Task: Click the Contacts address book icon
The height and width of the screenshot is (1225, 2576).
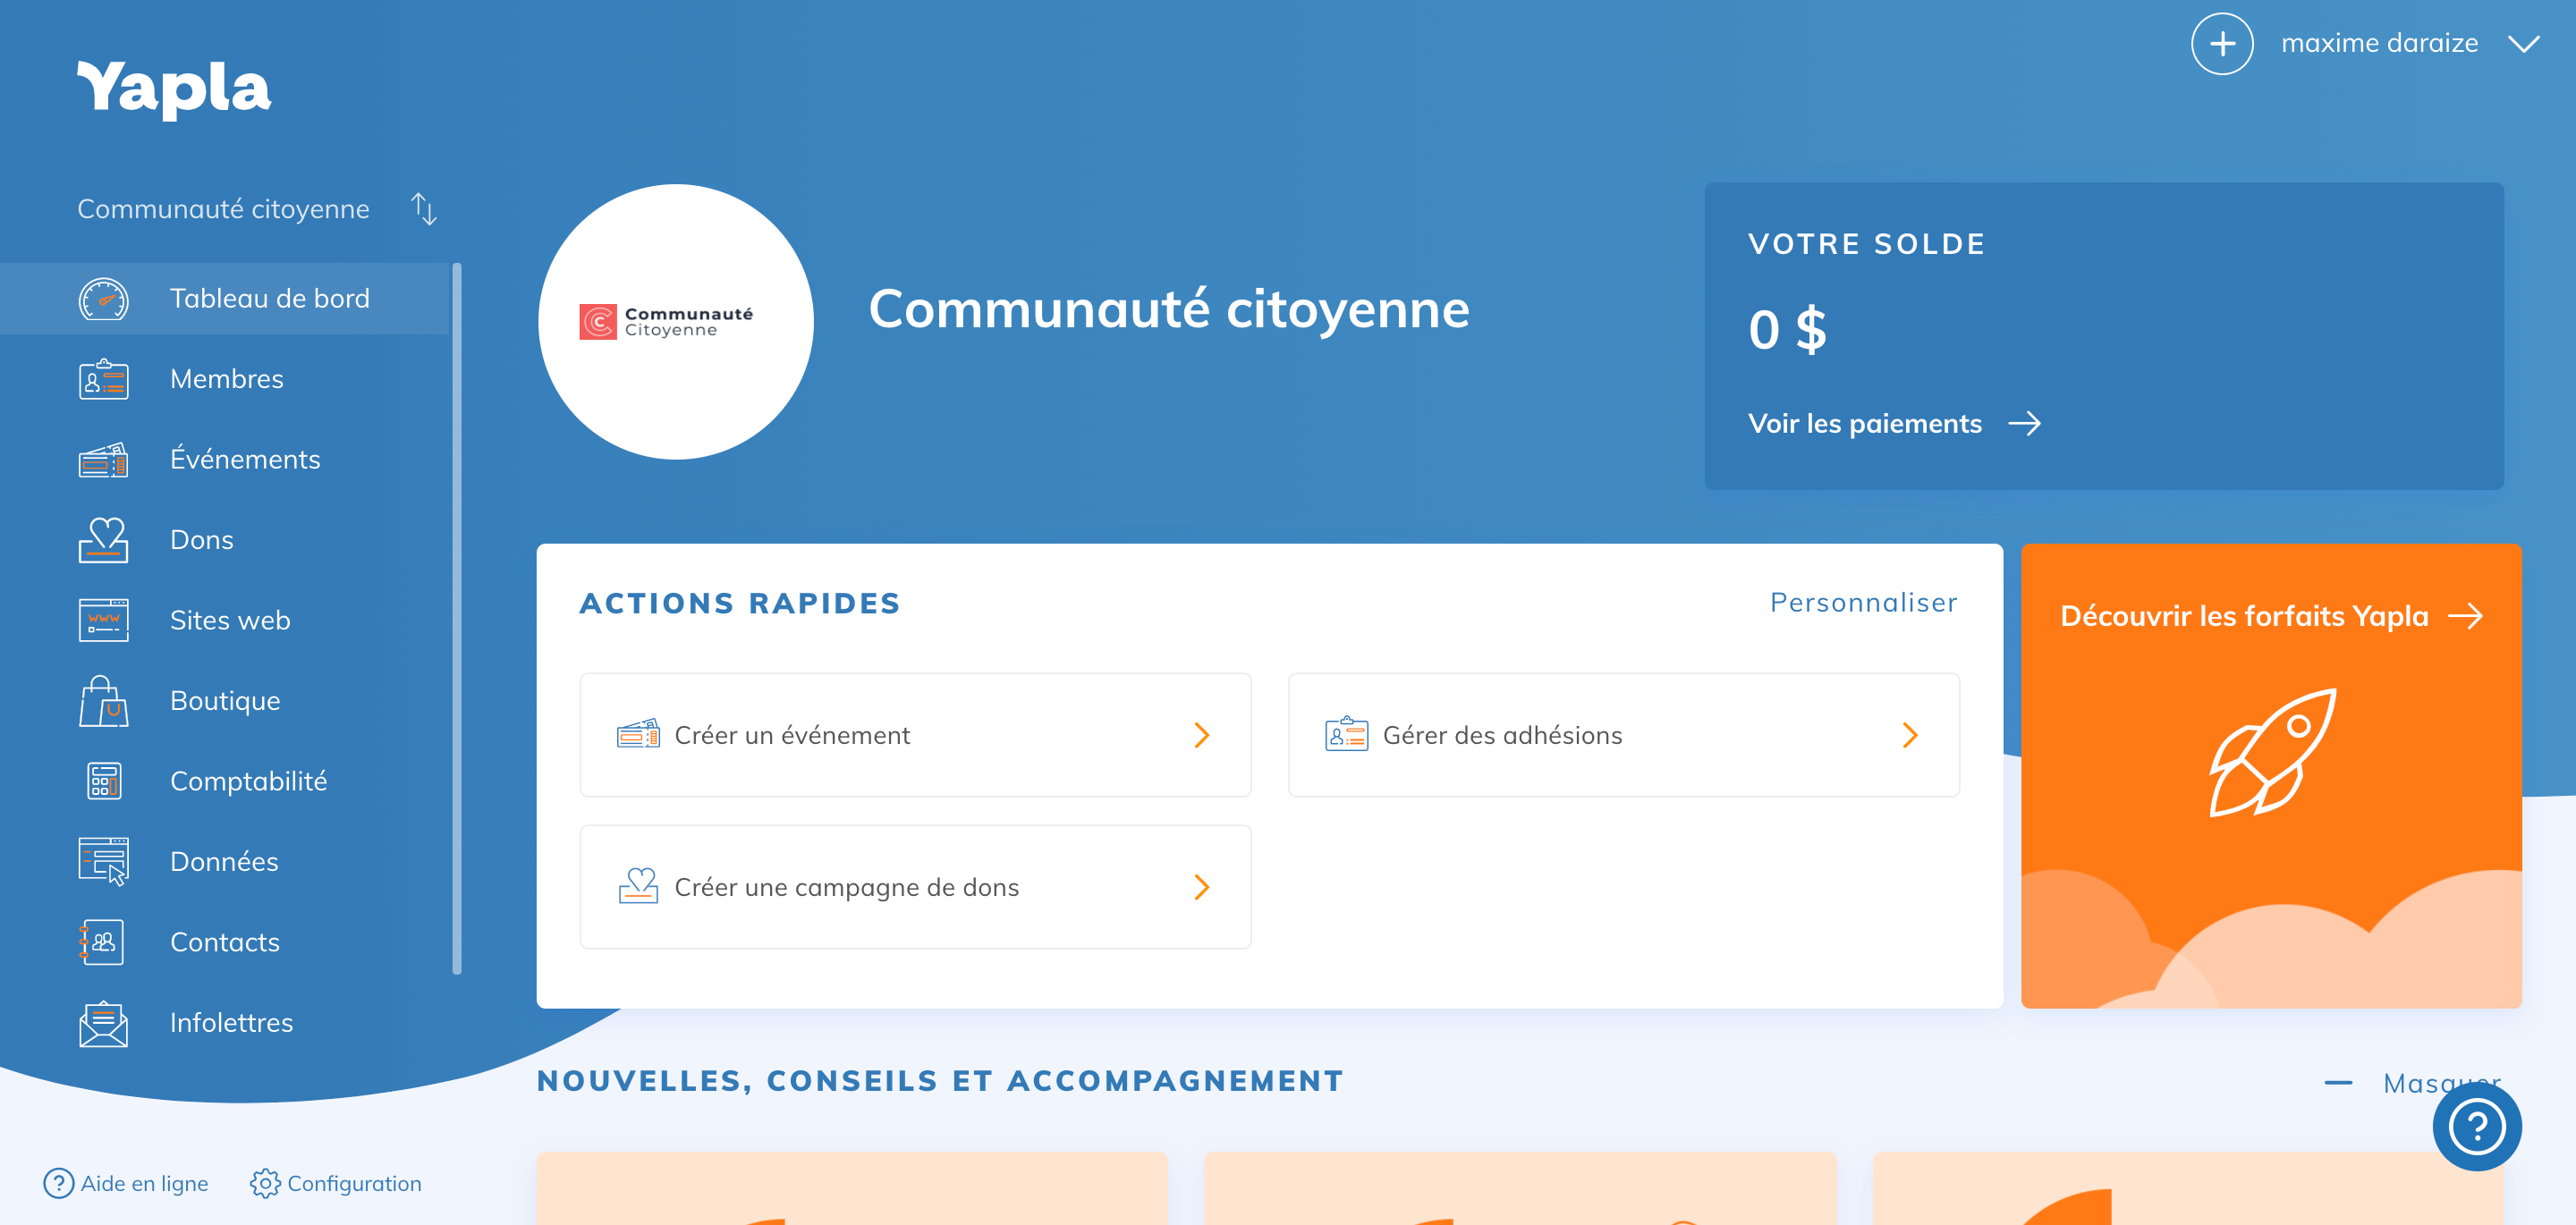Action: tap(103, 941)
